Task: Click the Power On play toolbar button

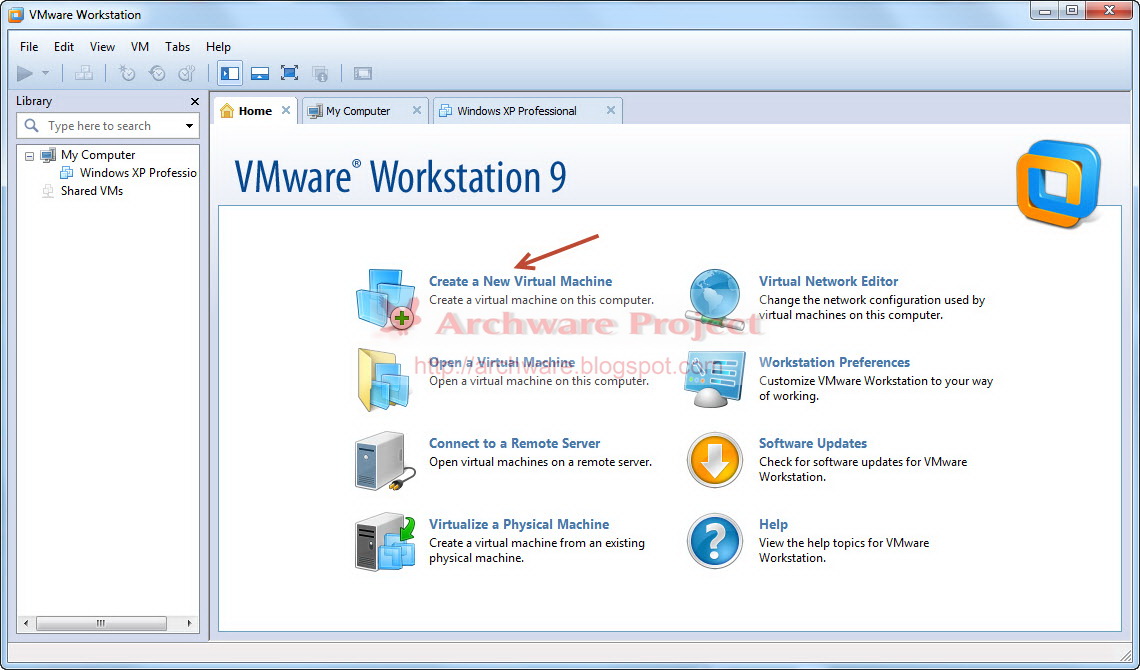Action: pyautogui.click(x=25, y=73)
